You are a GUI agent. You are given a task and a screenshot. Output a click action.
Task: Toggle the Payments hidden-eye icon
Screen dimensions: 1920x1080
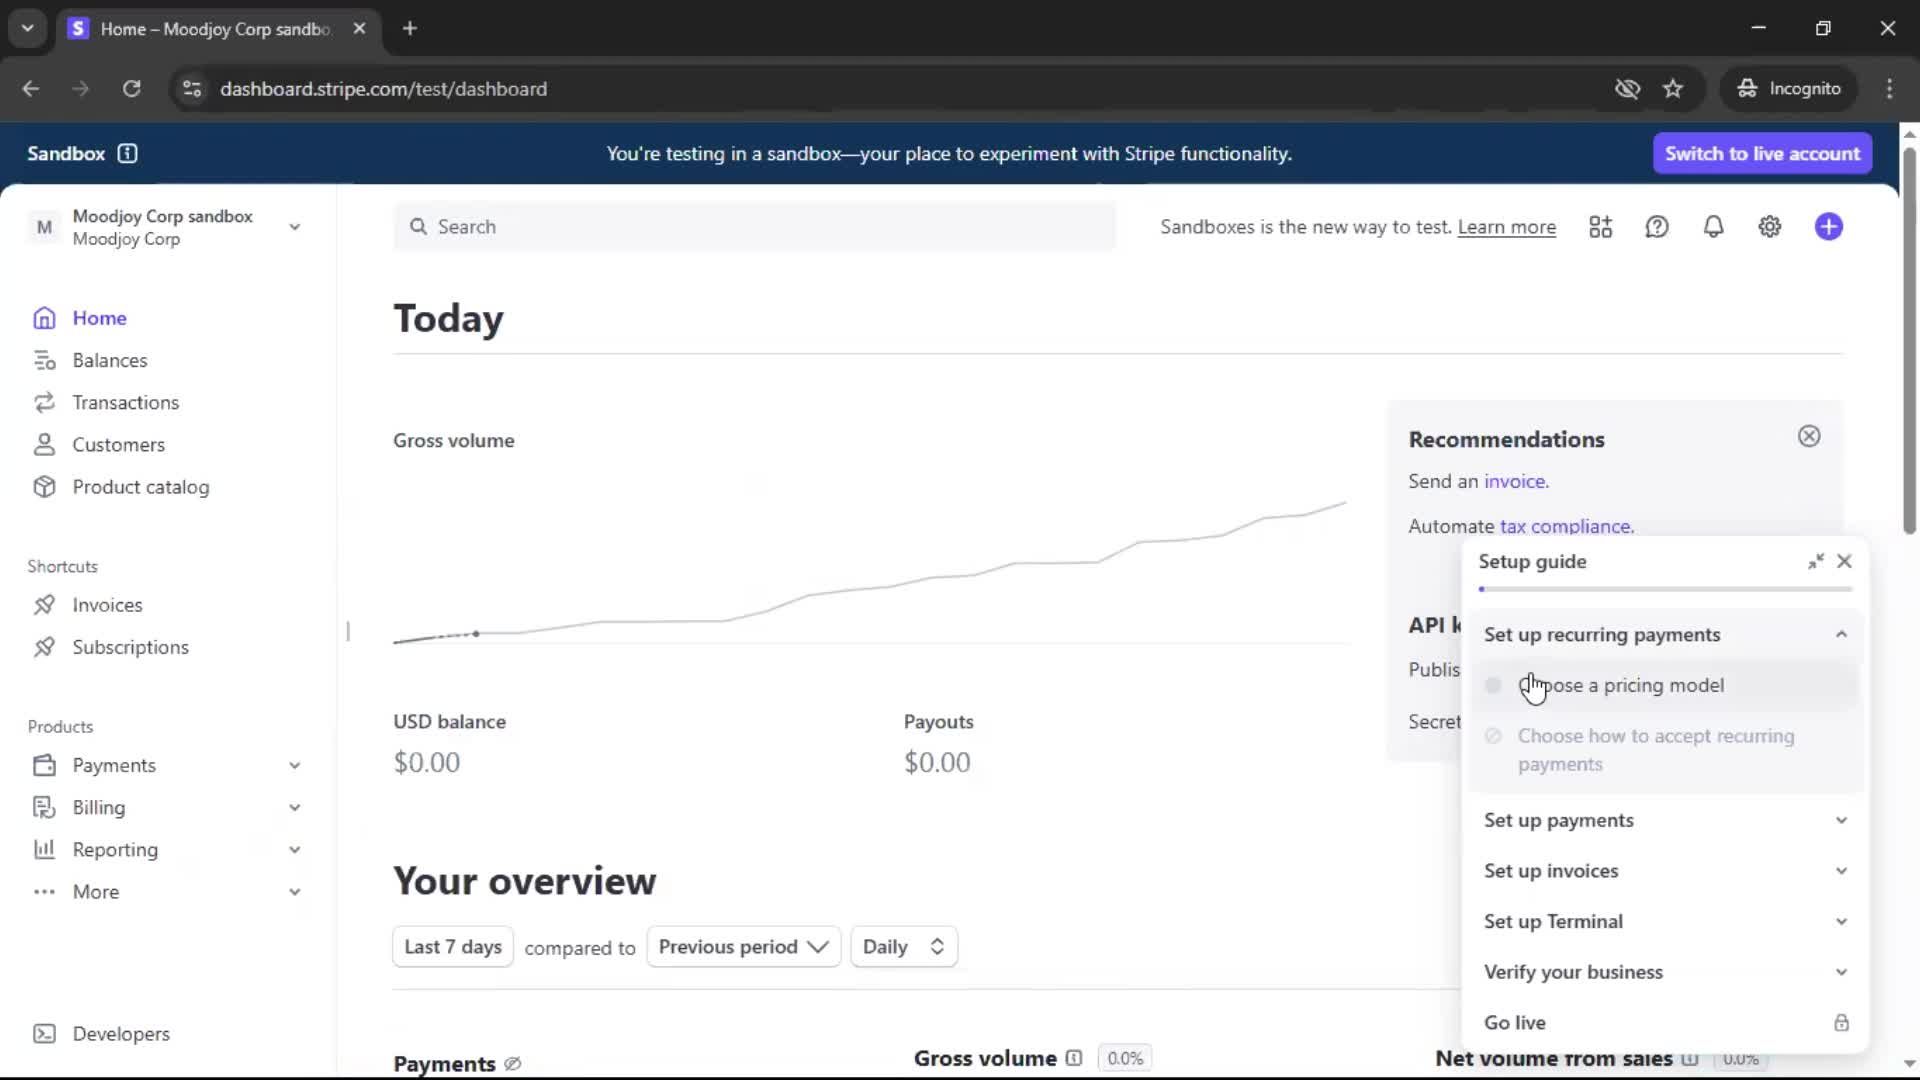pos(513,1064)
